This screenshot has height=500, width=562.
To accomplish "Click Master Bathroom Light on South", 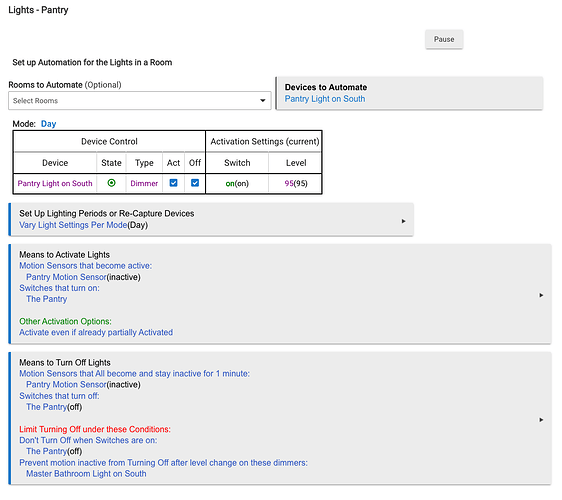I will coord(86,474).
